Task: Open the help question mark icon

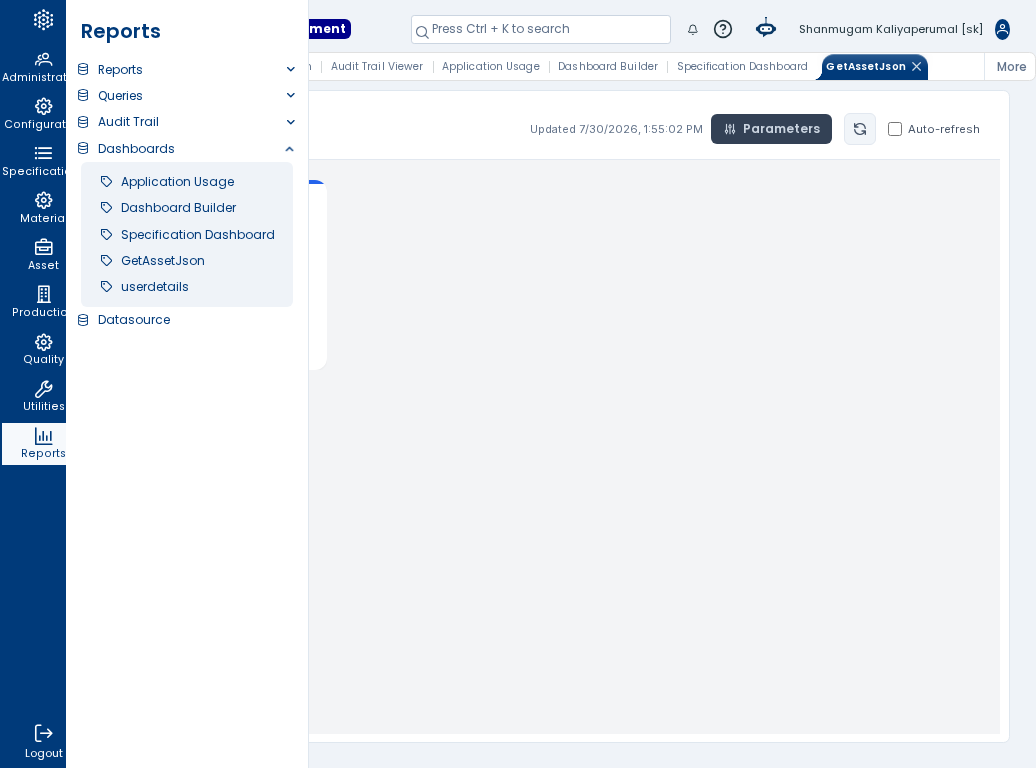Action: point(723,29)
